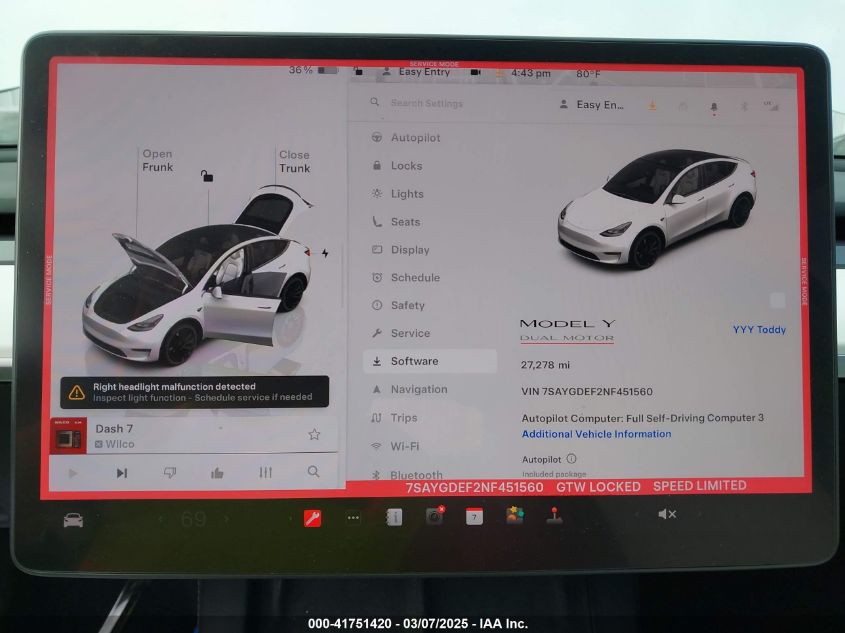Viewport: 845px width, 633px height.
Task: Launch the Arcade joystick app
Action: coord(554,516)
